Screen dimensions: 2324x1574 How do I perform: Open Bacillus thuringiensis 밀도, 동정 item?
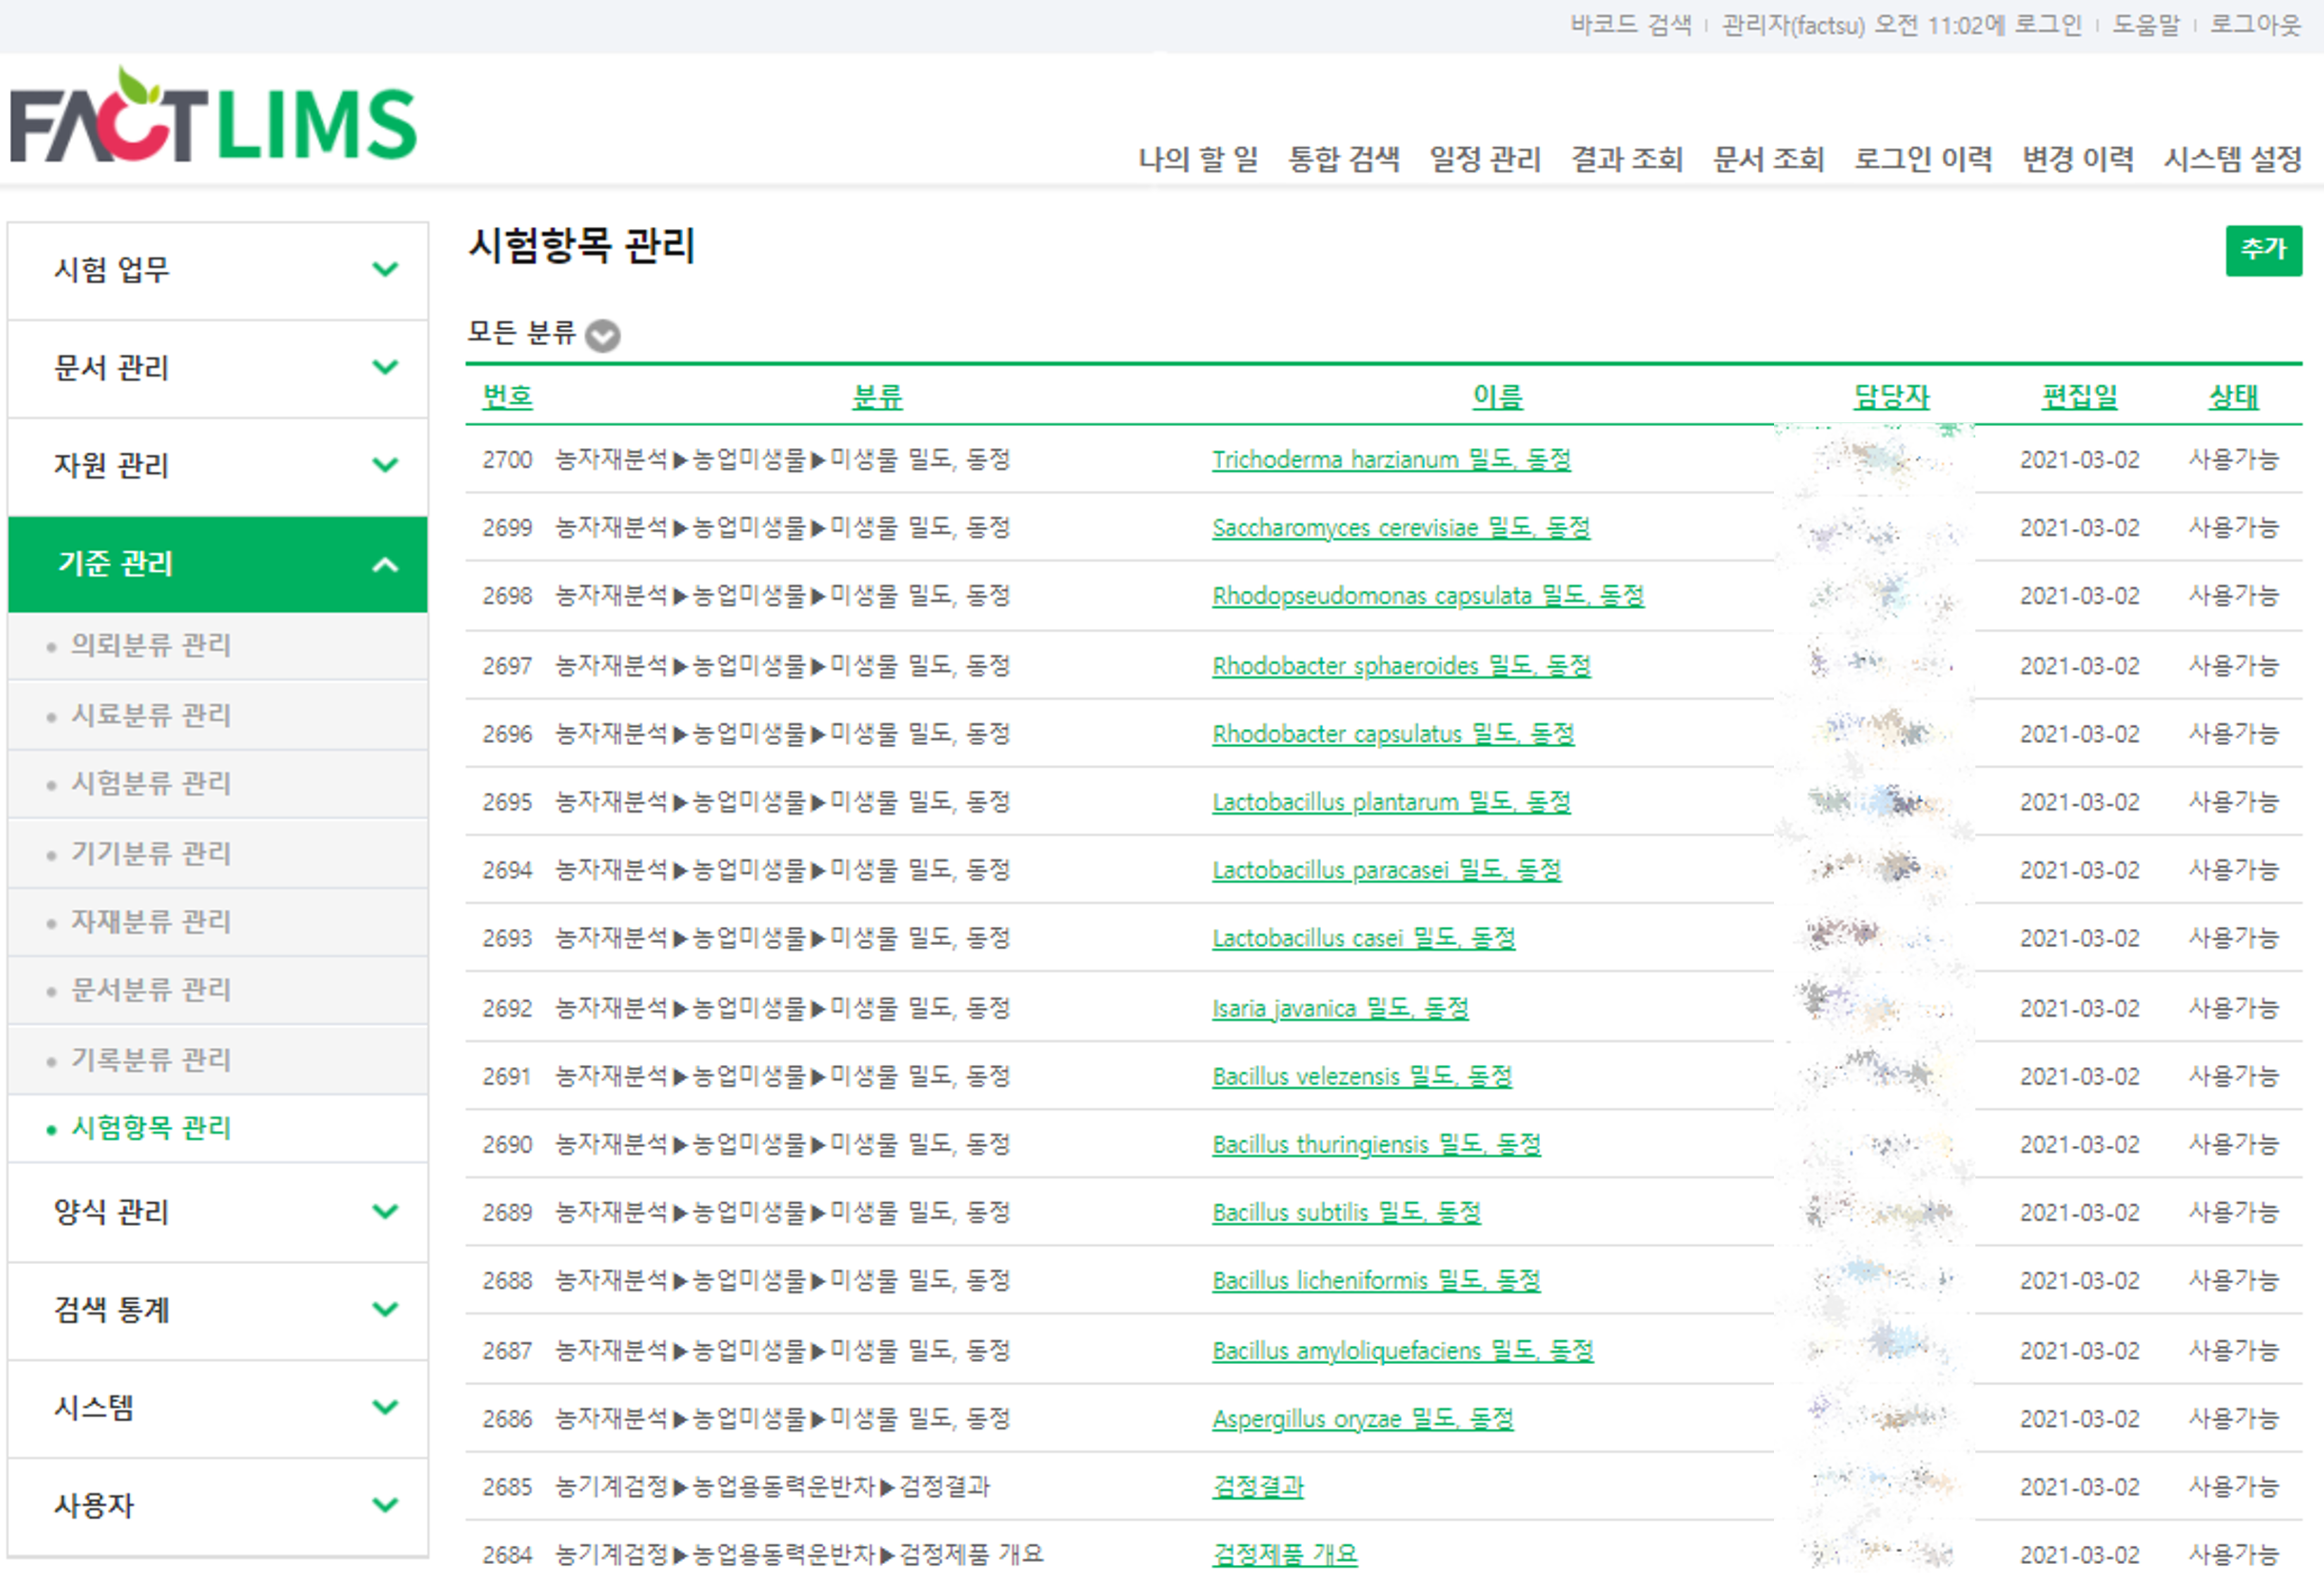(1376, 1144)
